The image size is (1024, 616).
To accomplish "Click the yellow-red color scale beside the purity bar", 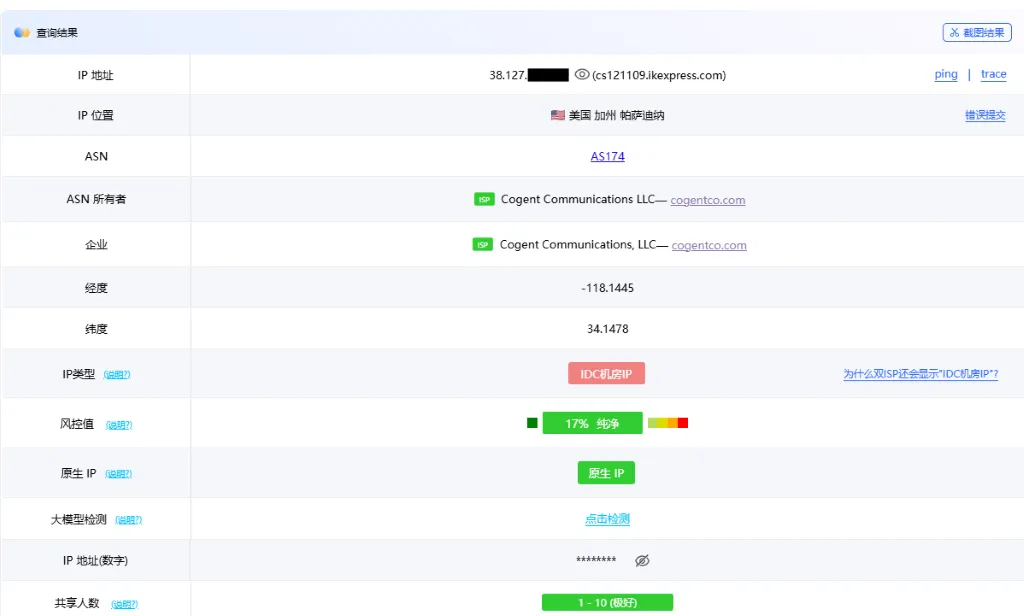I will [x=668, y=422].
